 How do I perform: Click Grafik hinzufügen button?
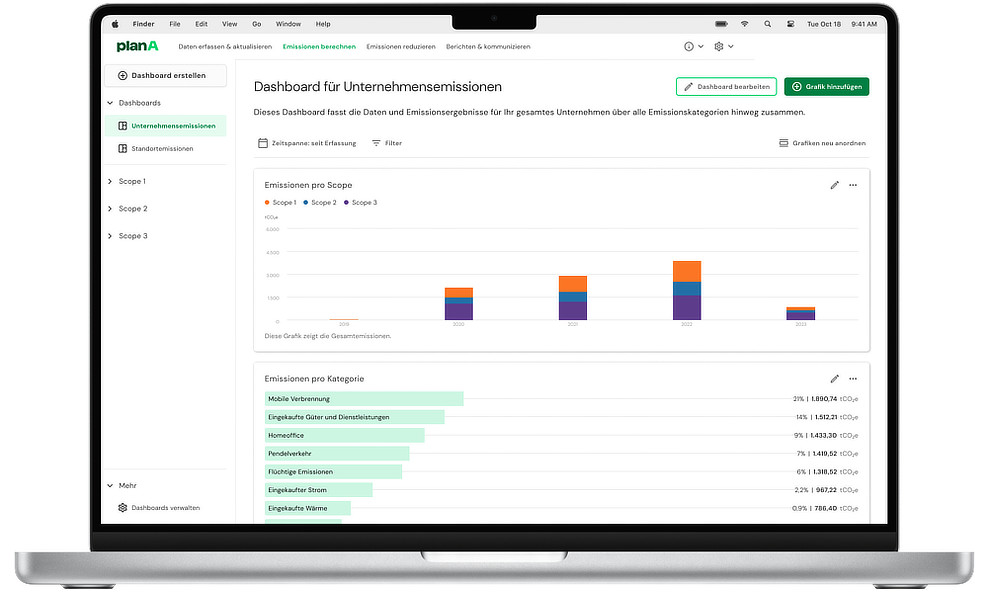[826, 87]
